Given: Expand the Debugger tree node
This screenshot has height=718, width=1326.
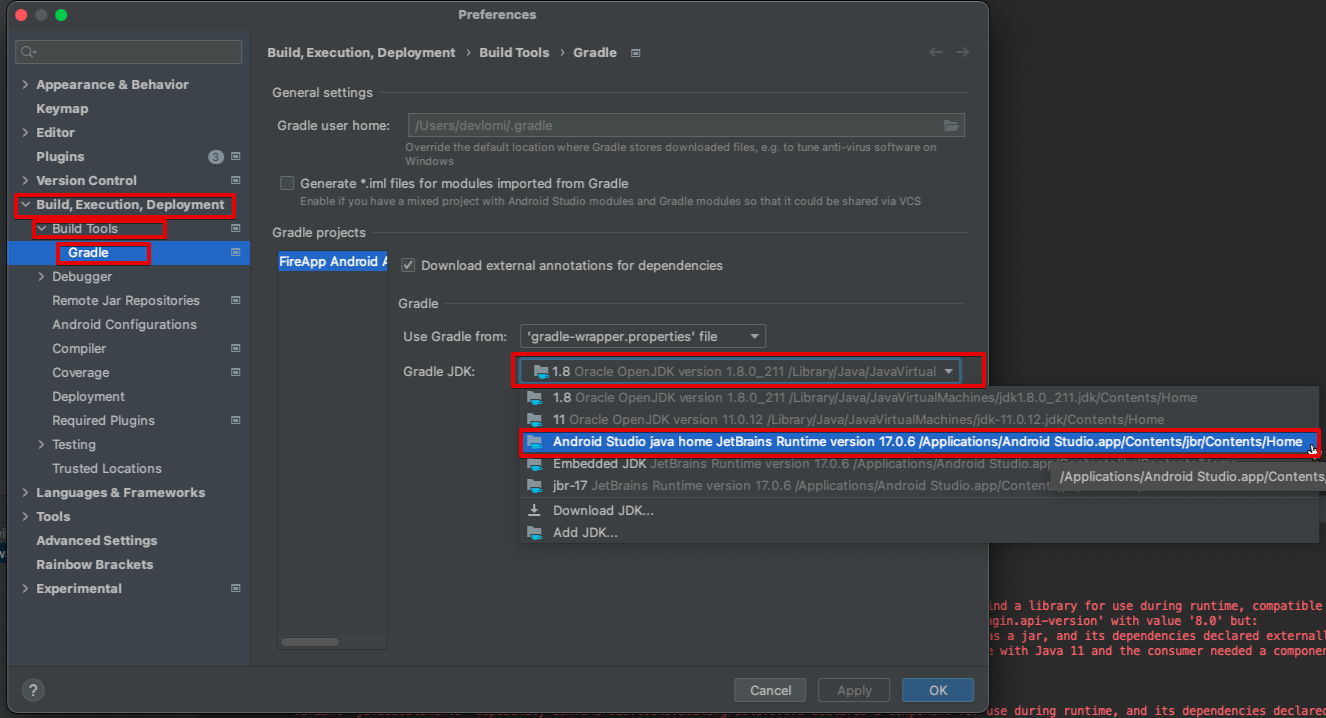Looking at the screenshot, I should coord(41,277).
